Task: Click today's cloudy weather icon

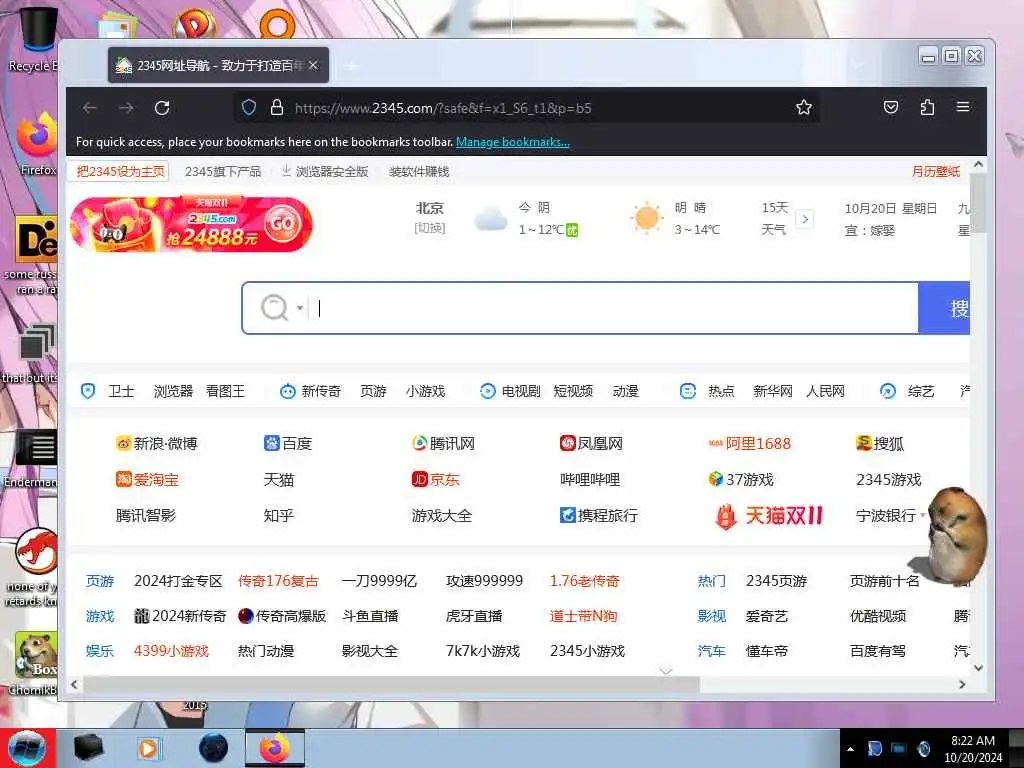Action: pyautogui.click(x=491, y=219)
